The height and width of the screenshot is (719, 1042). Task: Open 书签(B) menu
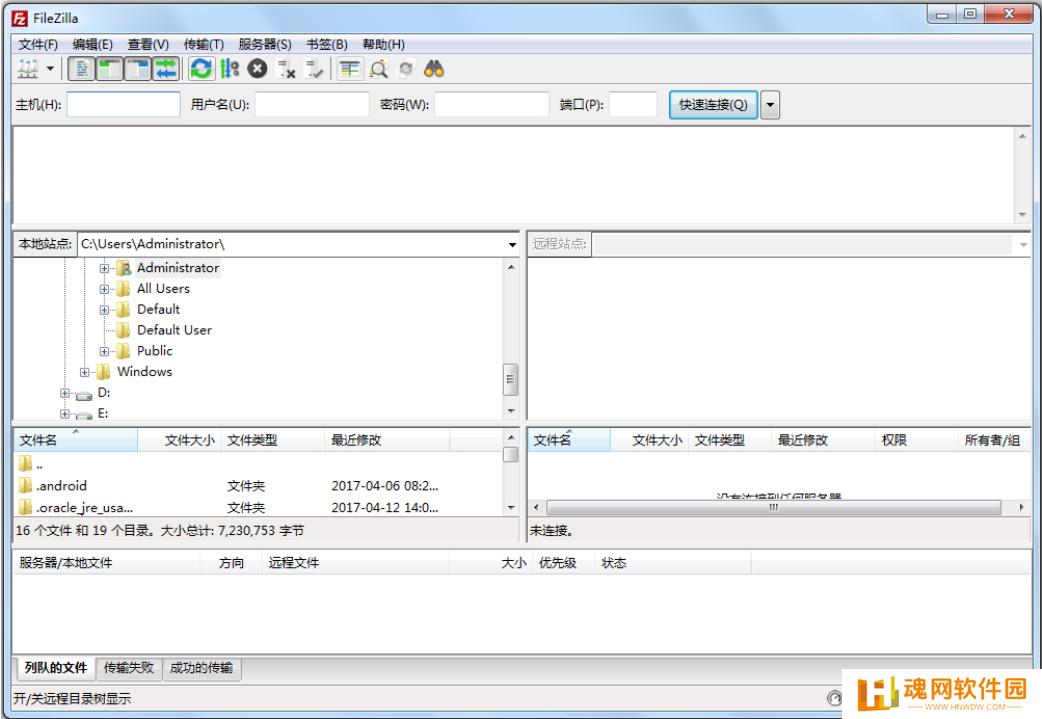327,45
